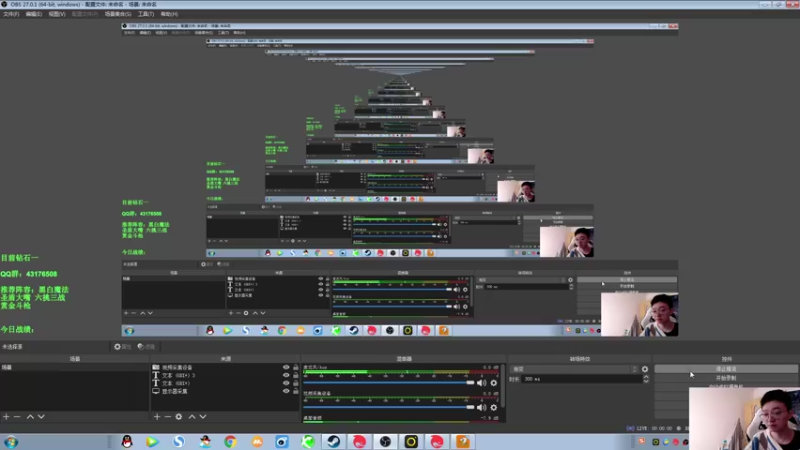Click the 停止推流 stop streaming button
Image resolution: width=800 pixels, height=450 pixels.
click(726, 369)
